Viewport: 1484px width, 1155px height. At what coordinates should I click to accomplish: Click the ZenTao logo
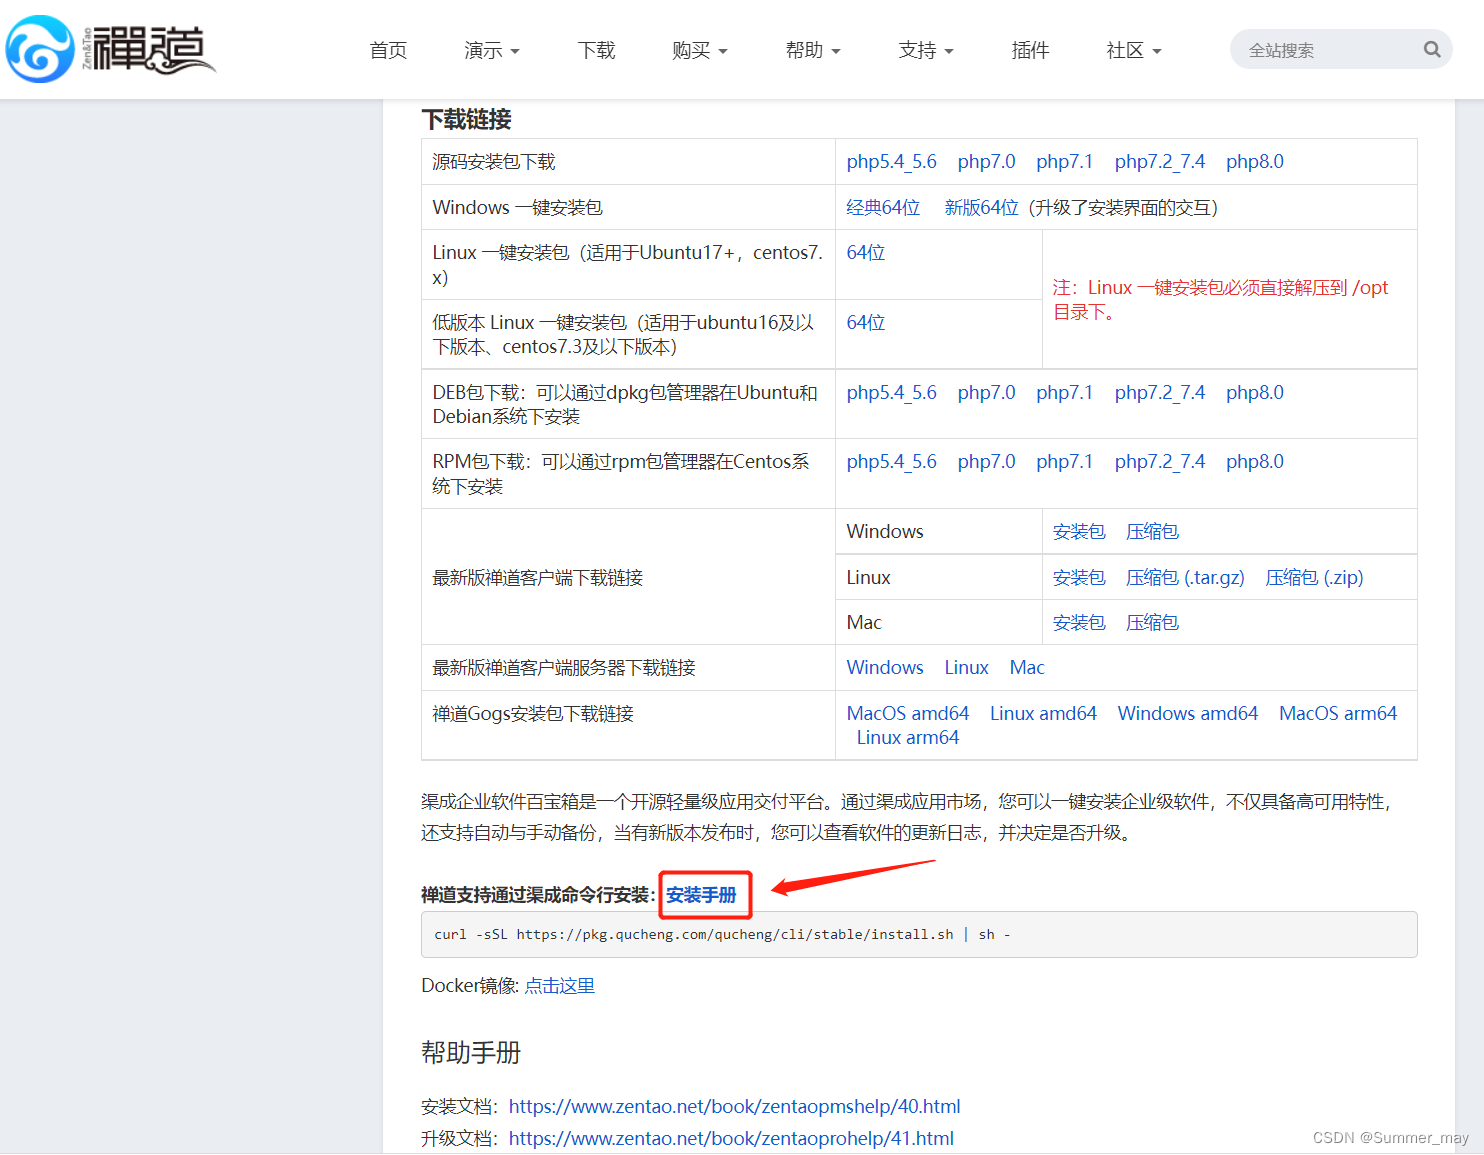click(x=110, y=49)
